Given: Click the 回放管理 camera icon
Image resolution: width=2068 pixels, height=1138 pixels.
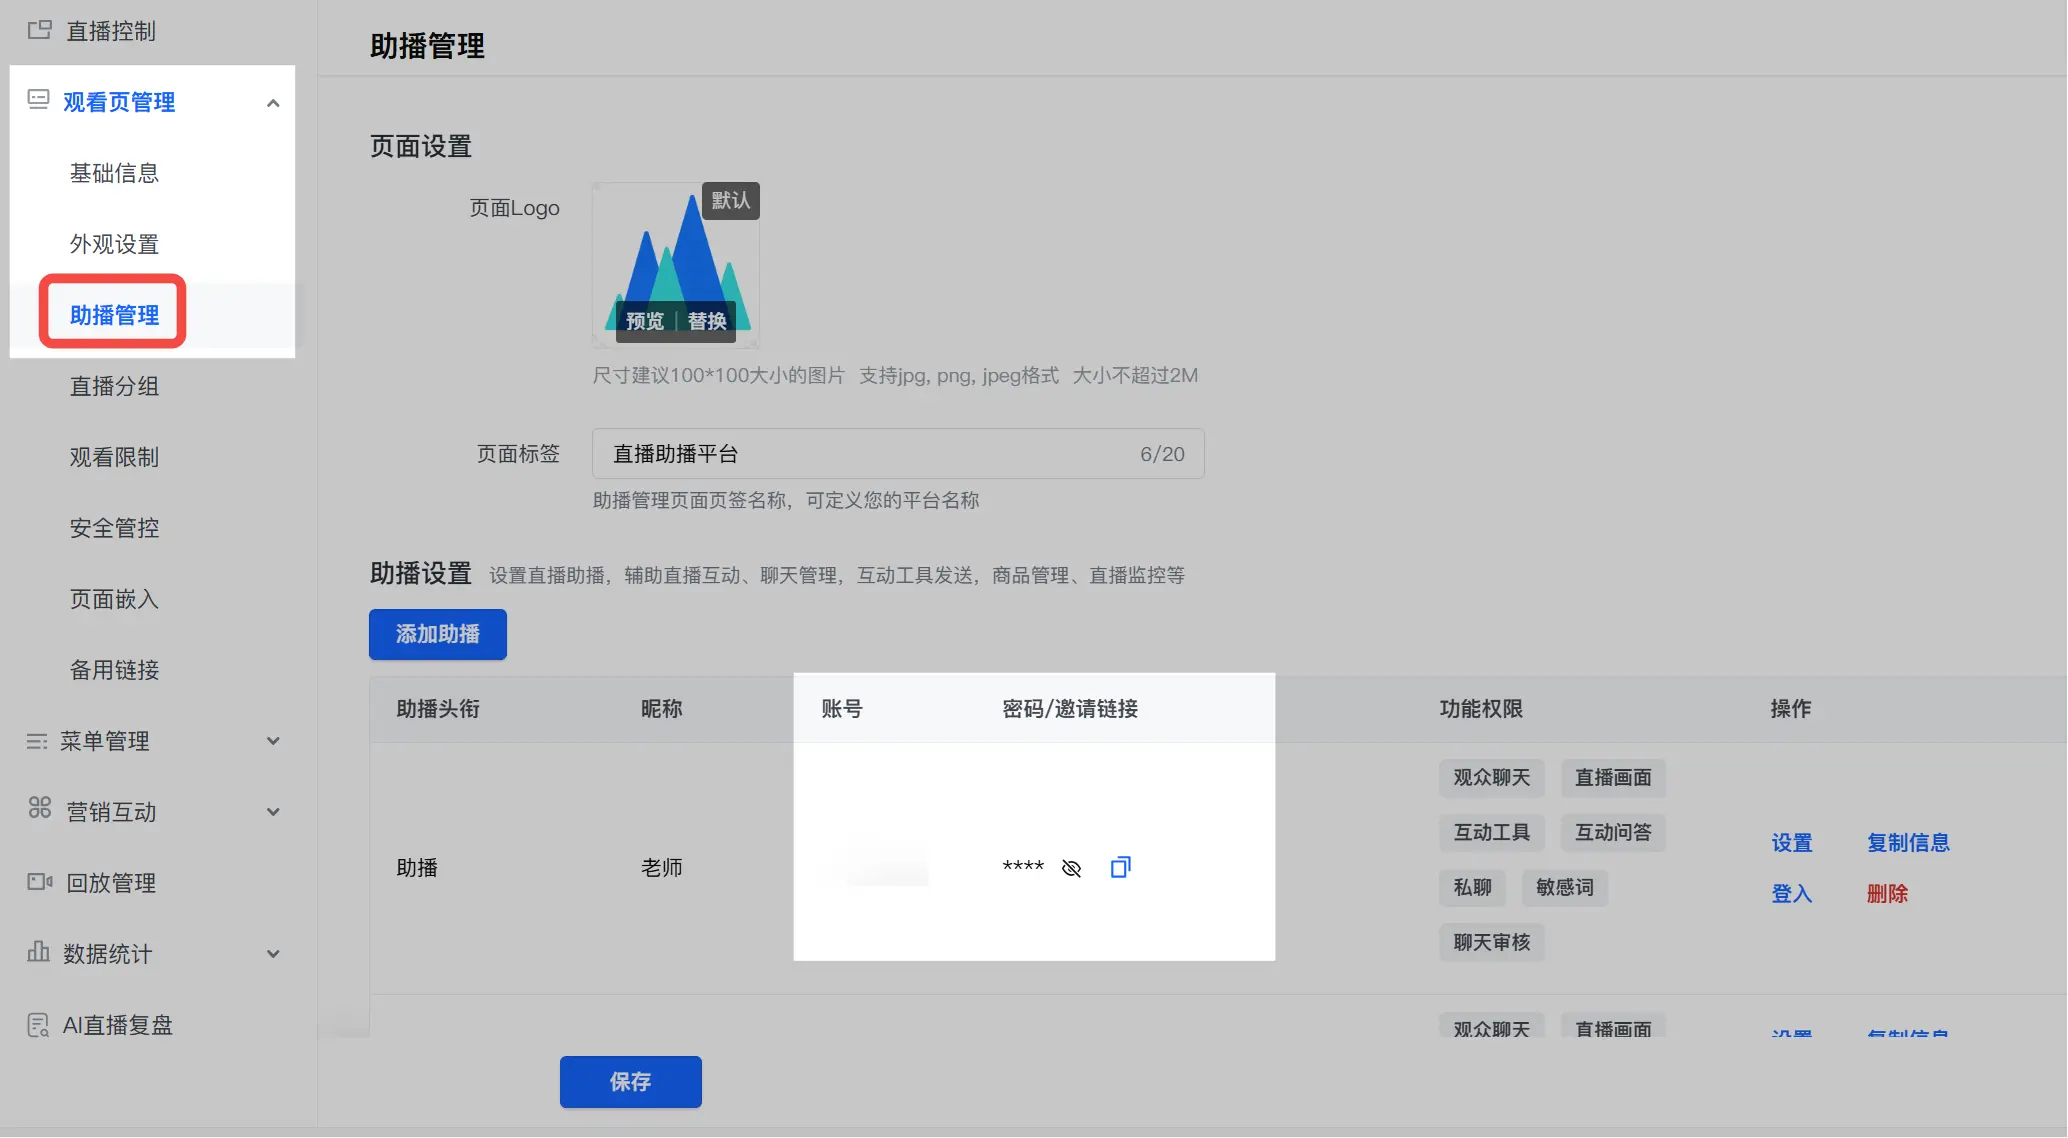Looking at the screenshot, I should point(40,882).
